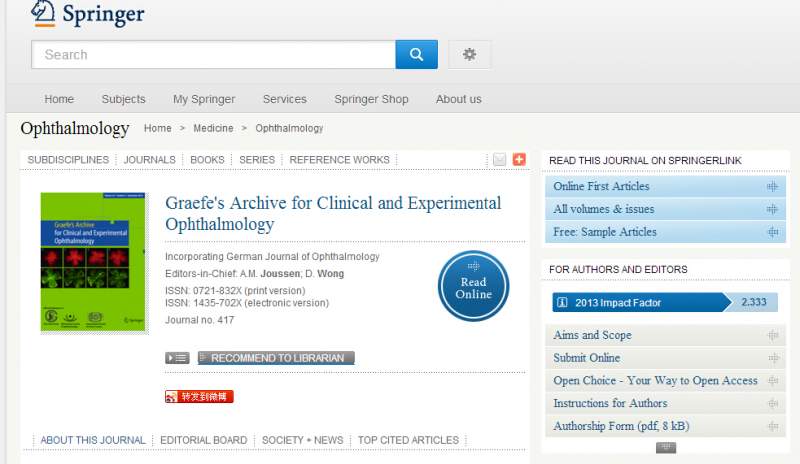Click the red plus share icon
The width and height of the screenshot is (800, 464).
click(x=519, y=160)
